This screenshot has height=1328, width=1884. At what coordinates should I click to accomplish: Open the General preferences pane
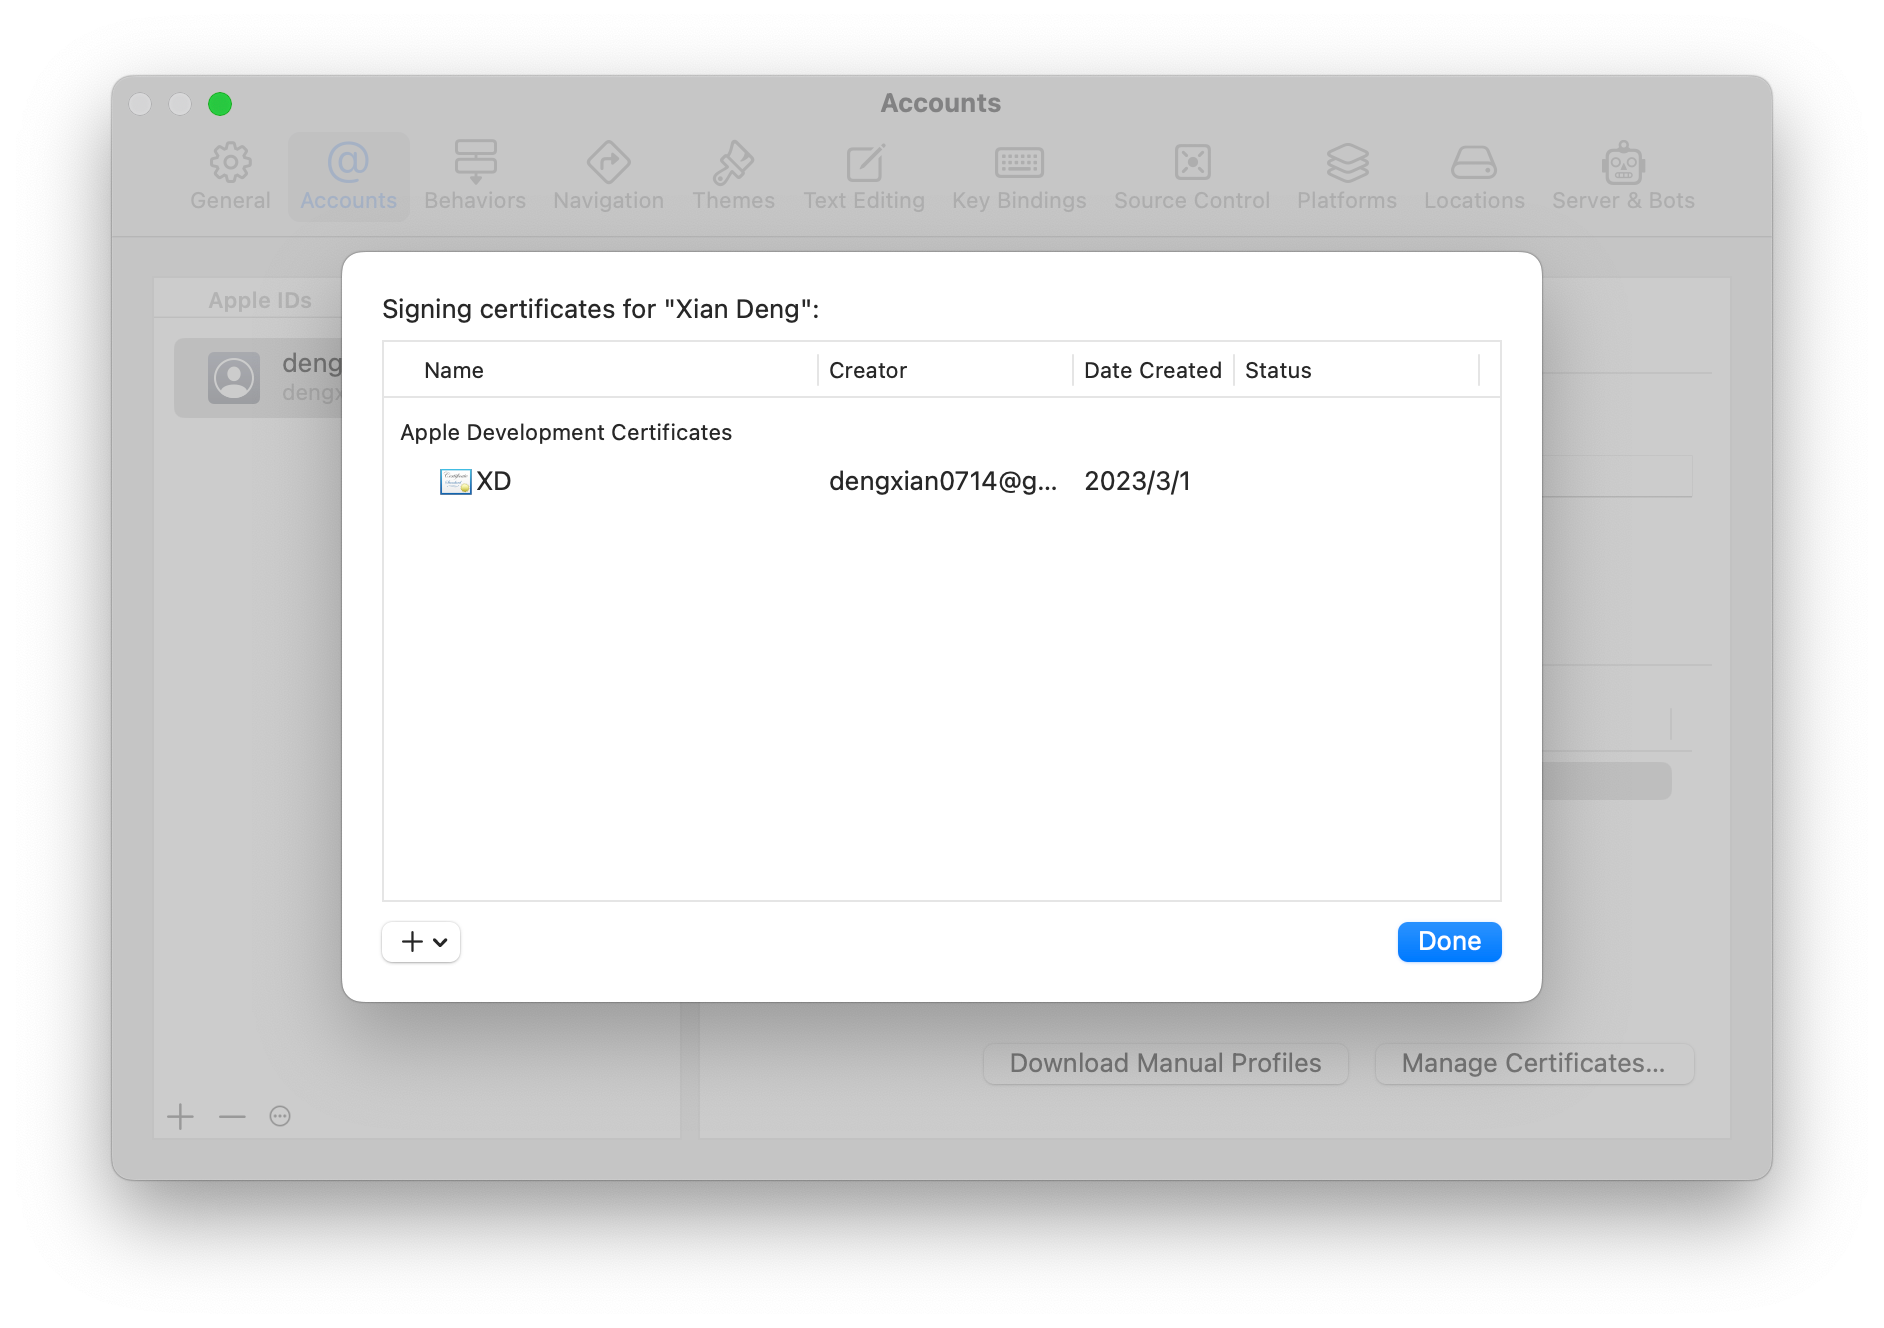pyautogui.click(x=230, y=176)
